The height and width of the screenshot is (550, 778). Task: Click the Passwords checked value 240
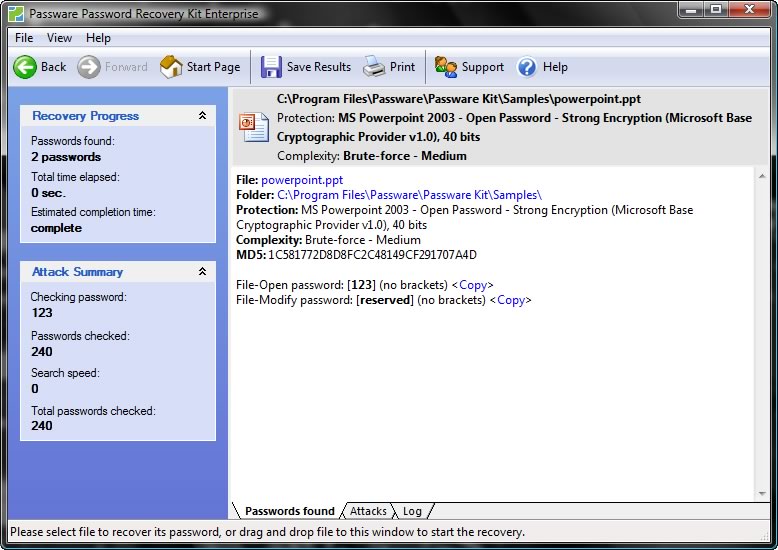coord(42,351)
